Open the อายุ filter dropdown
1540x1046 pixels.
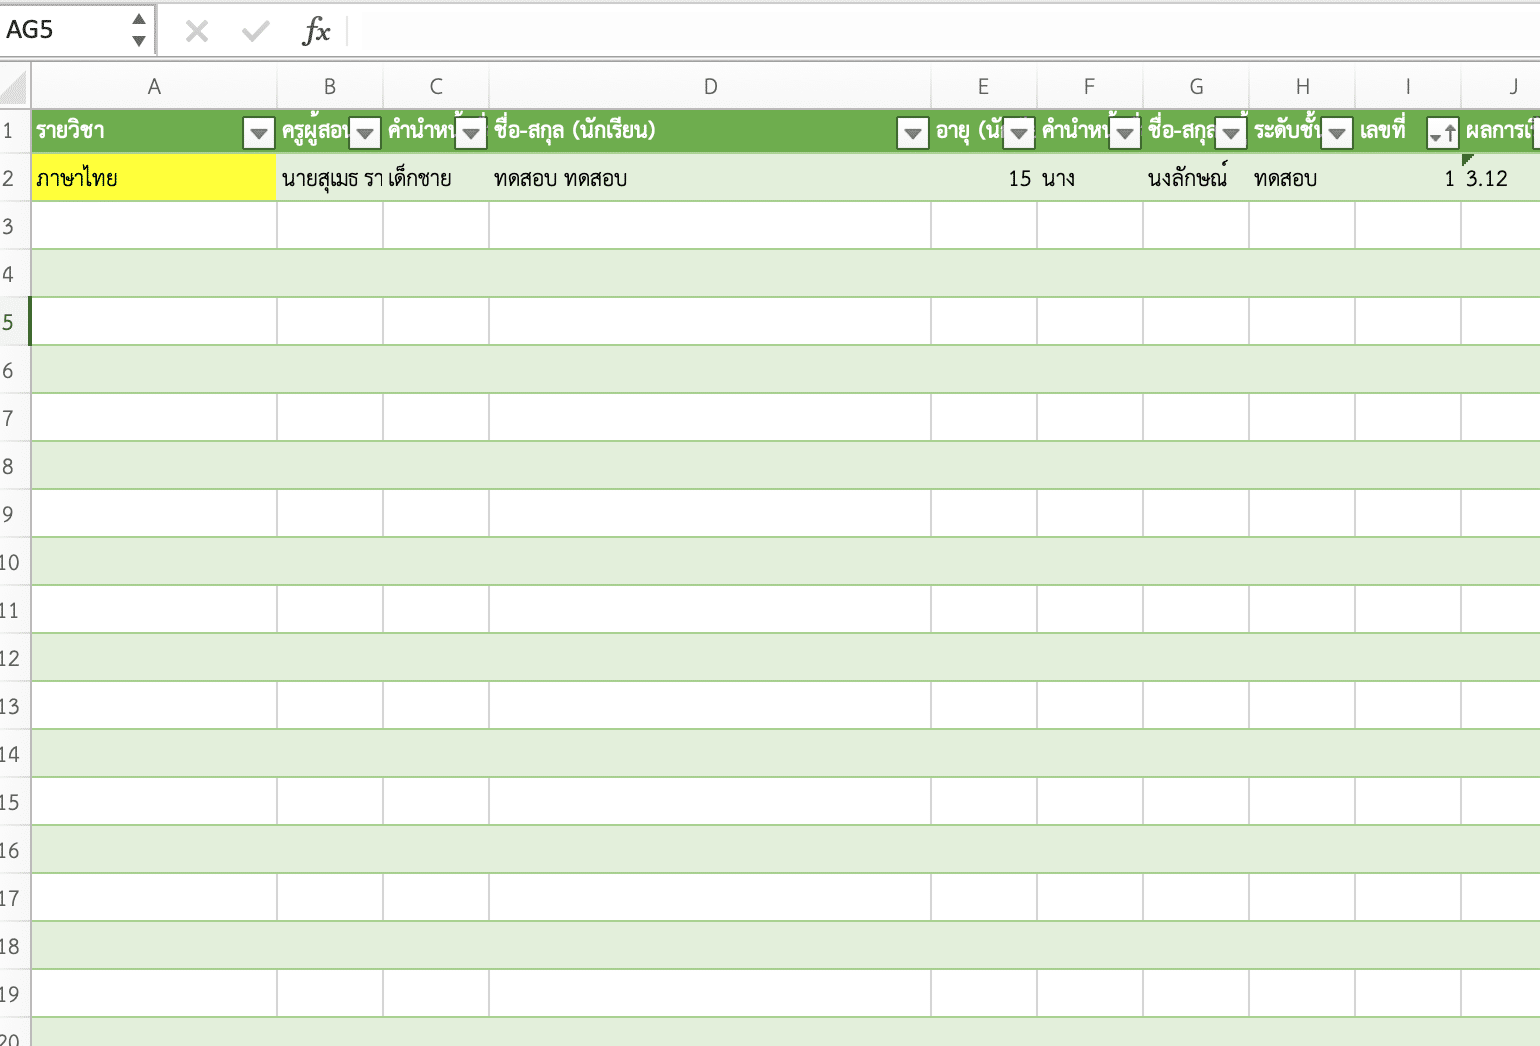coord(1019,132)
